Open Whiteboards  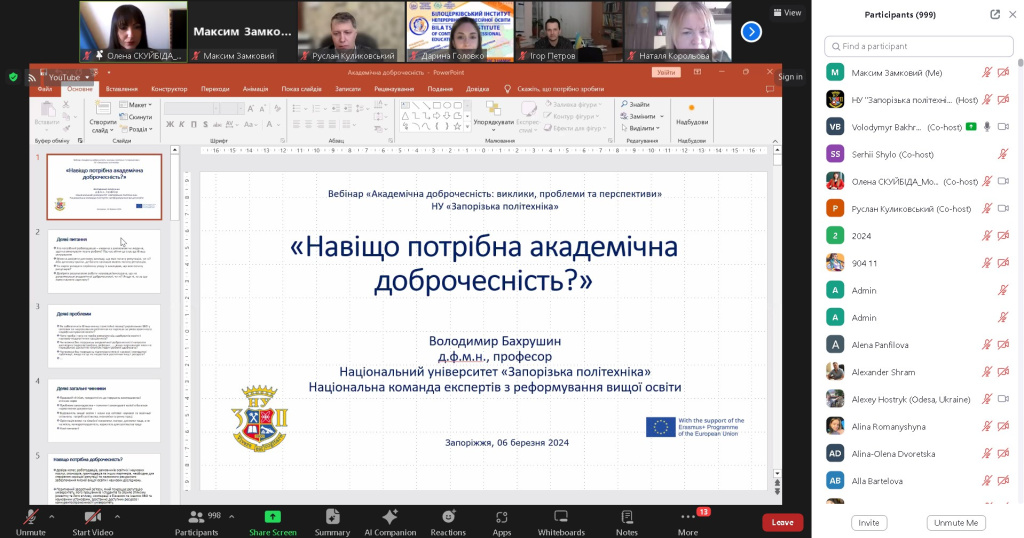(561, 522)
